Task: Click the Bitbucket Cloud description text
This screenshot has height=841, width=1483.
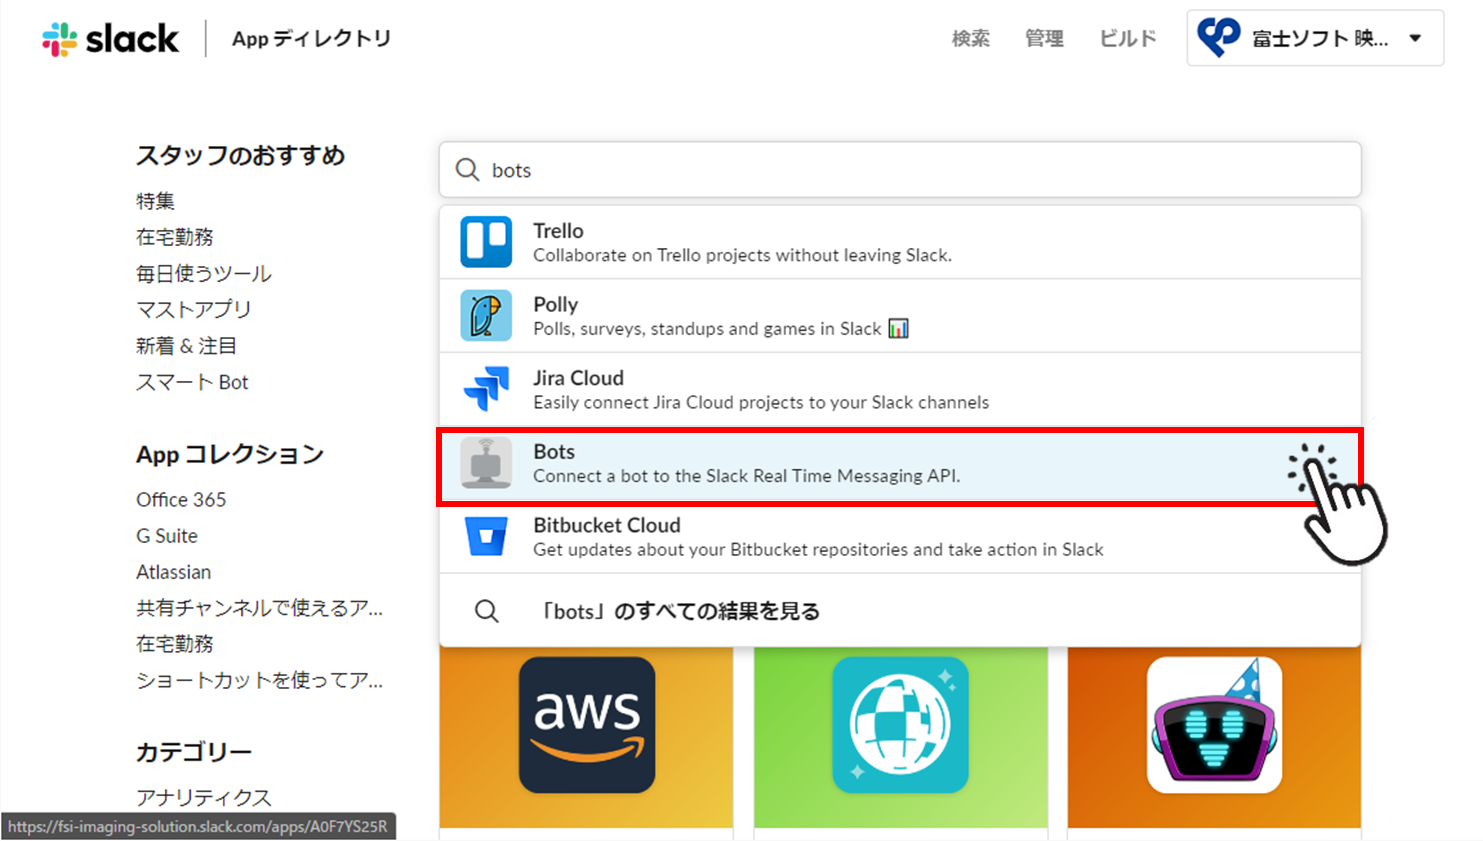Action: 818,549
